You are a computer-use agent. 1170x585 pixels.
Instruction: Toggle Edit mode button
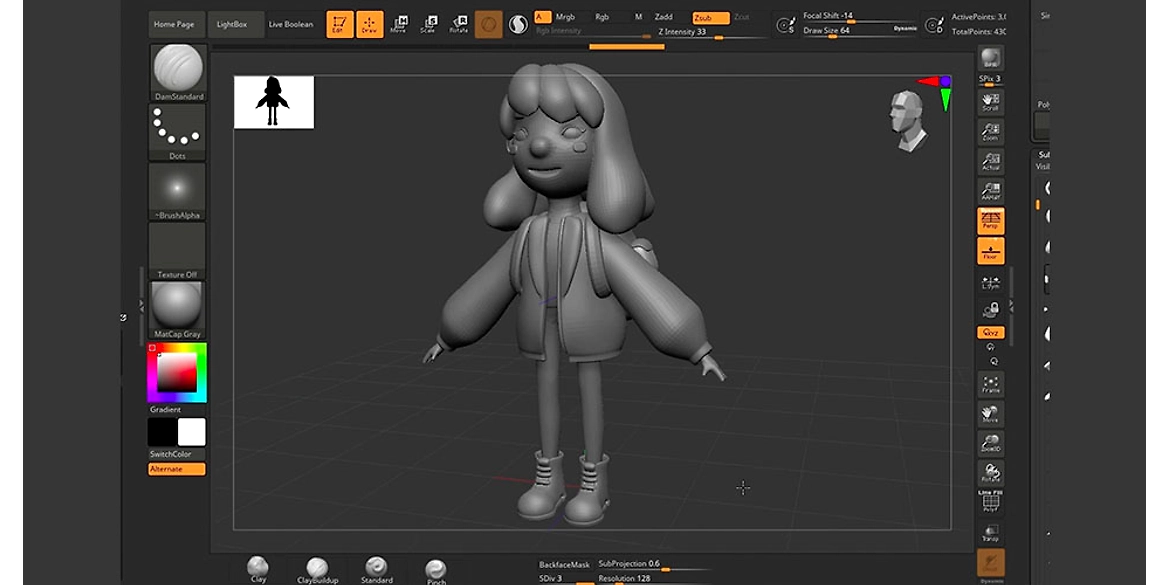[340, 24]
